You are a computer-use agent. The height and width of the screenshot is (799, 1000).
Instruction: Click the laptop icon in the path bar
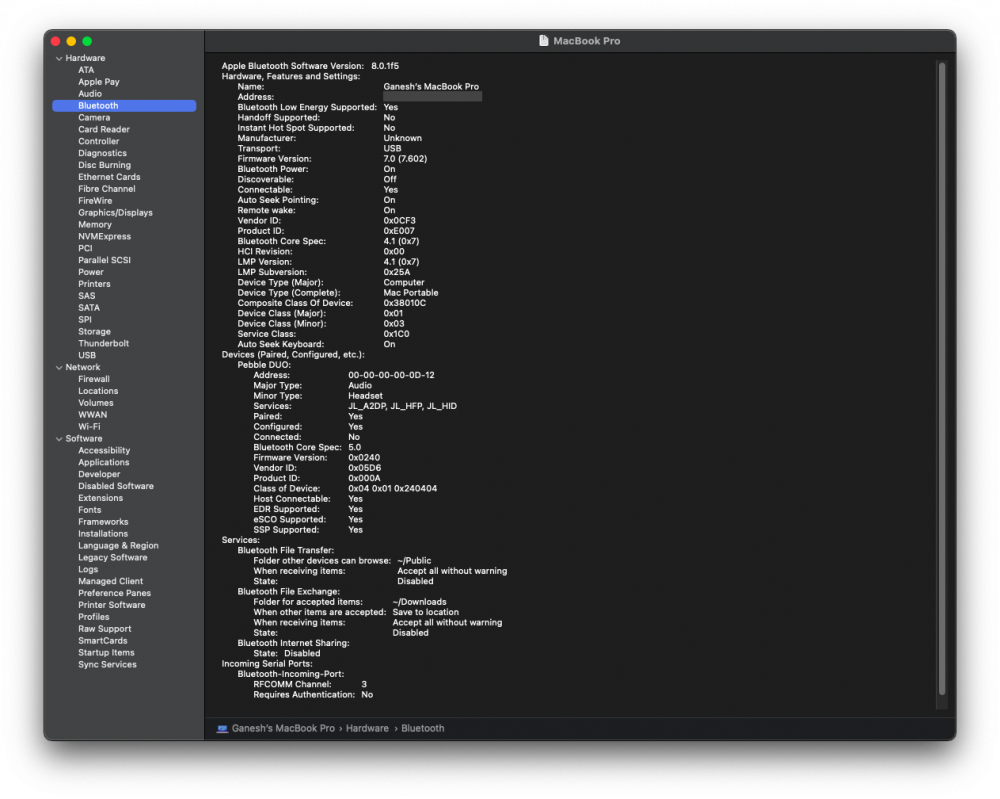222,729
